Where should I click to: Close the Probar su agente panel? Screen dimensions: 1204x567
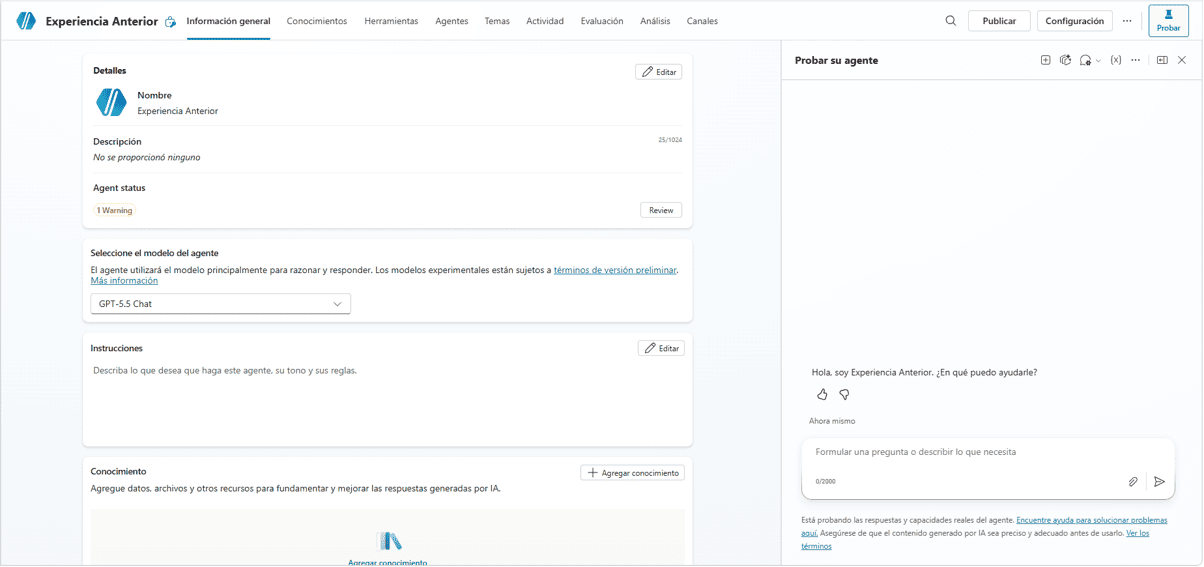[1182, 60]
